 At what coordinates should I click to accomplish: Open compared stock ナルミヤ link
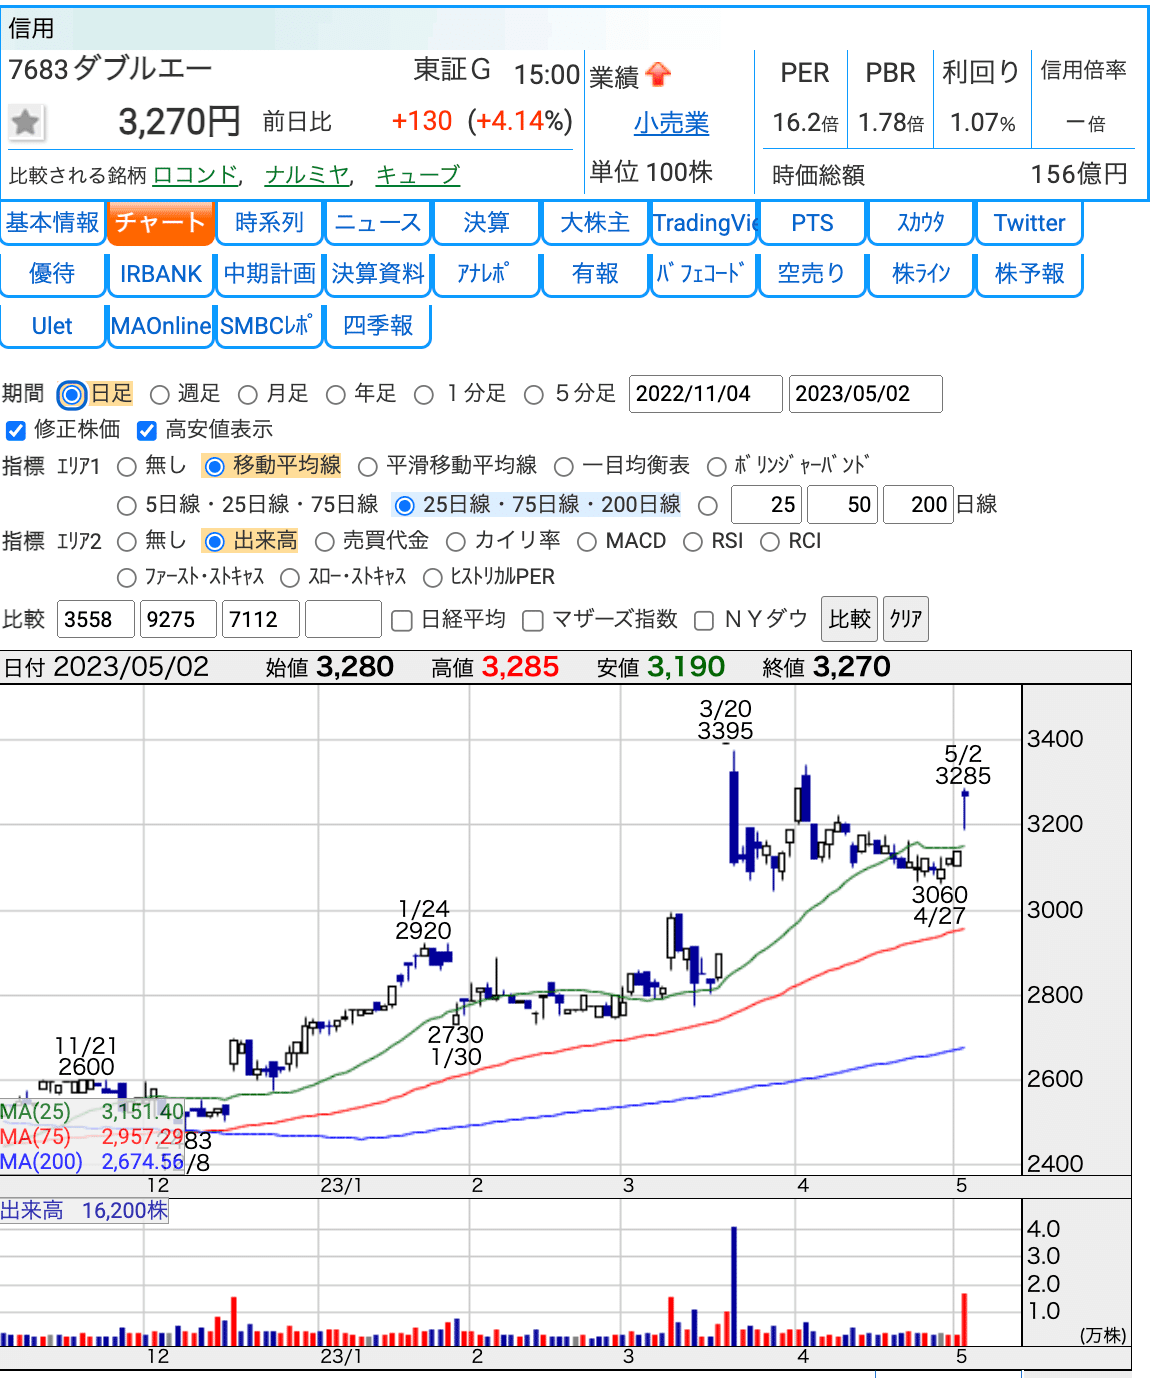tap(307, 175)
